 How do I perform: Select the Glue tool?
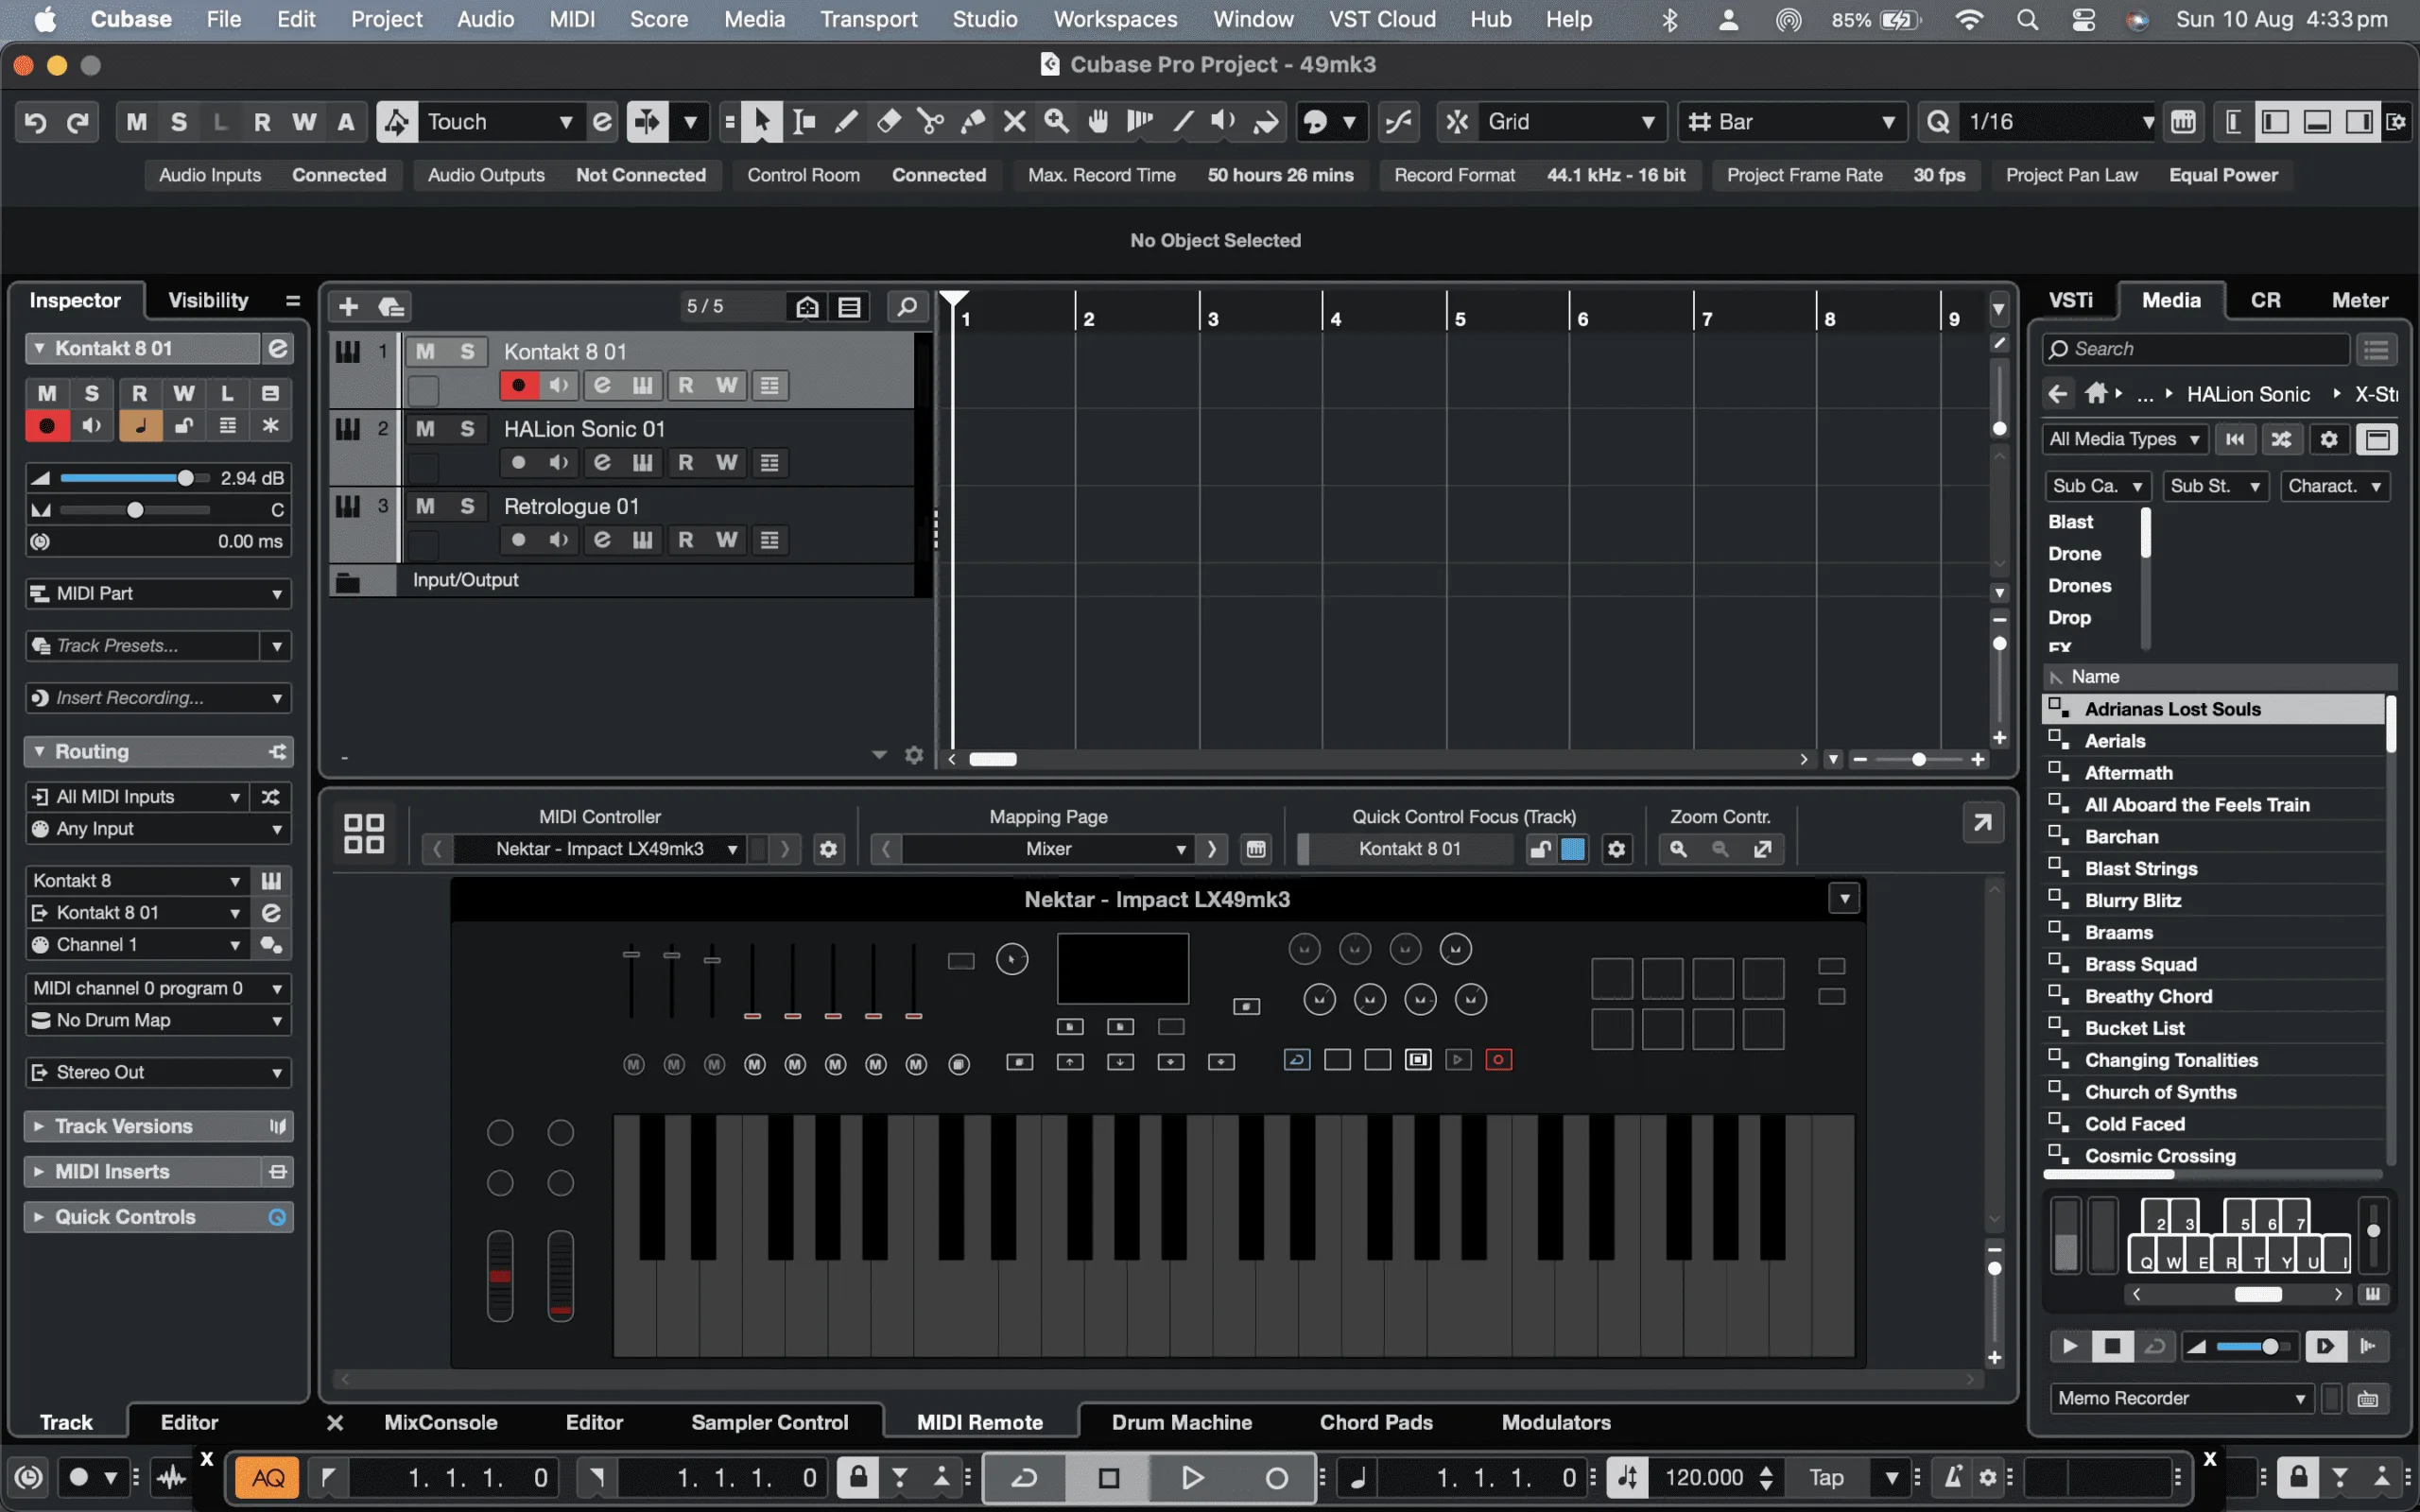972,122
